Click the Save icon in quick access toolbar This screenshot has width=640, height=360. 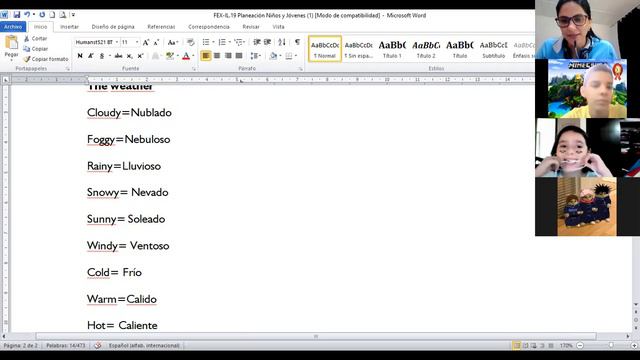(17, 15)
